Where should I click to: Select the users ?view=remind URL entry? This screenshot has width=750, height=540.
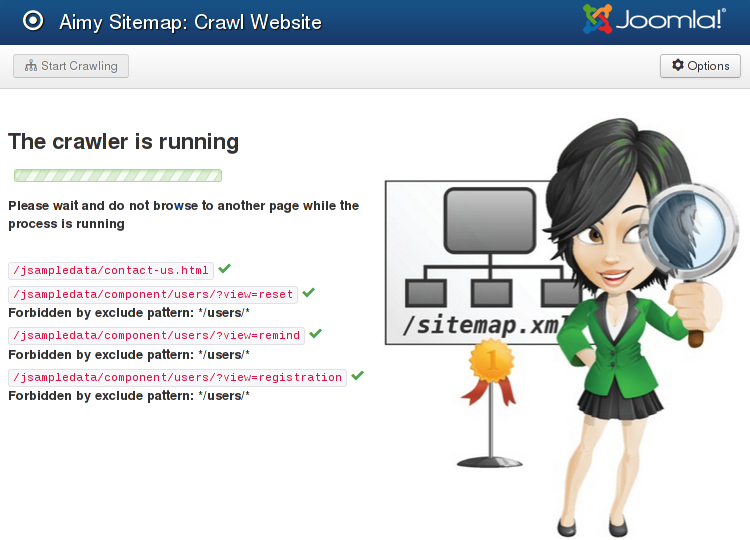[x=156, y=336]
